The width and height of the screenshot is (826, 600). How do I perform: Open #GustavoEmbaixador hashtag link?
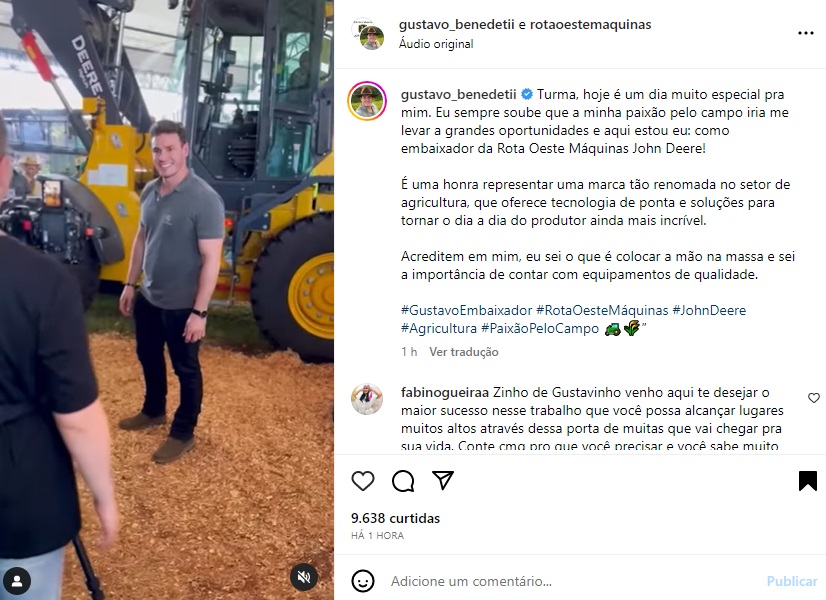(467, 310)
